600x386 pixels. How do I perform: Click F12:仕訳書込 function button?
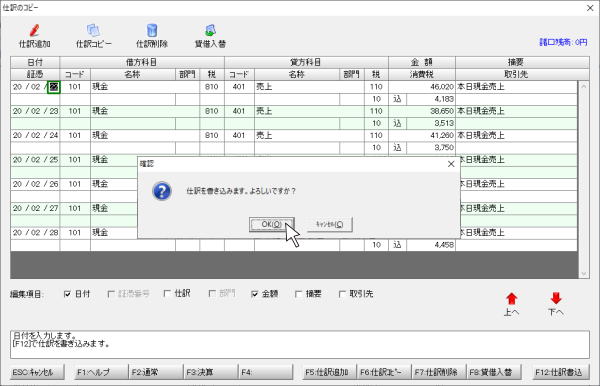[x=560, y=372]
